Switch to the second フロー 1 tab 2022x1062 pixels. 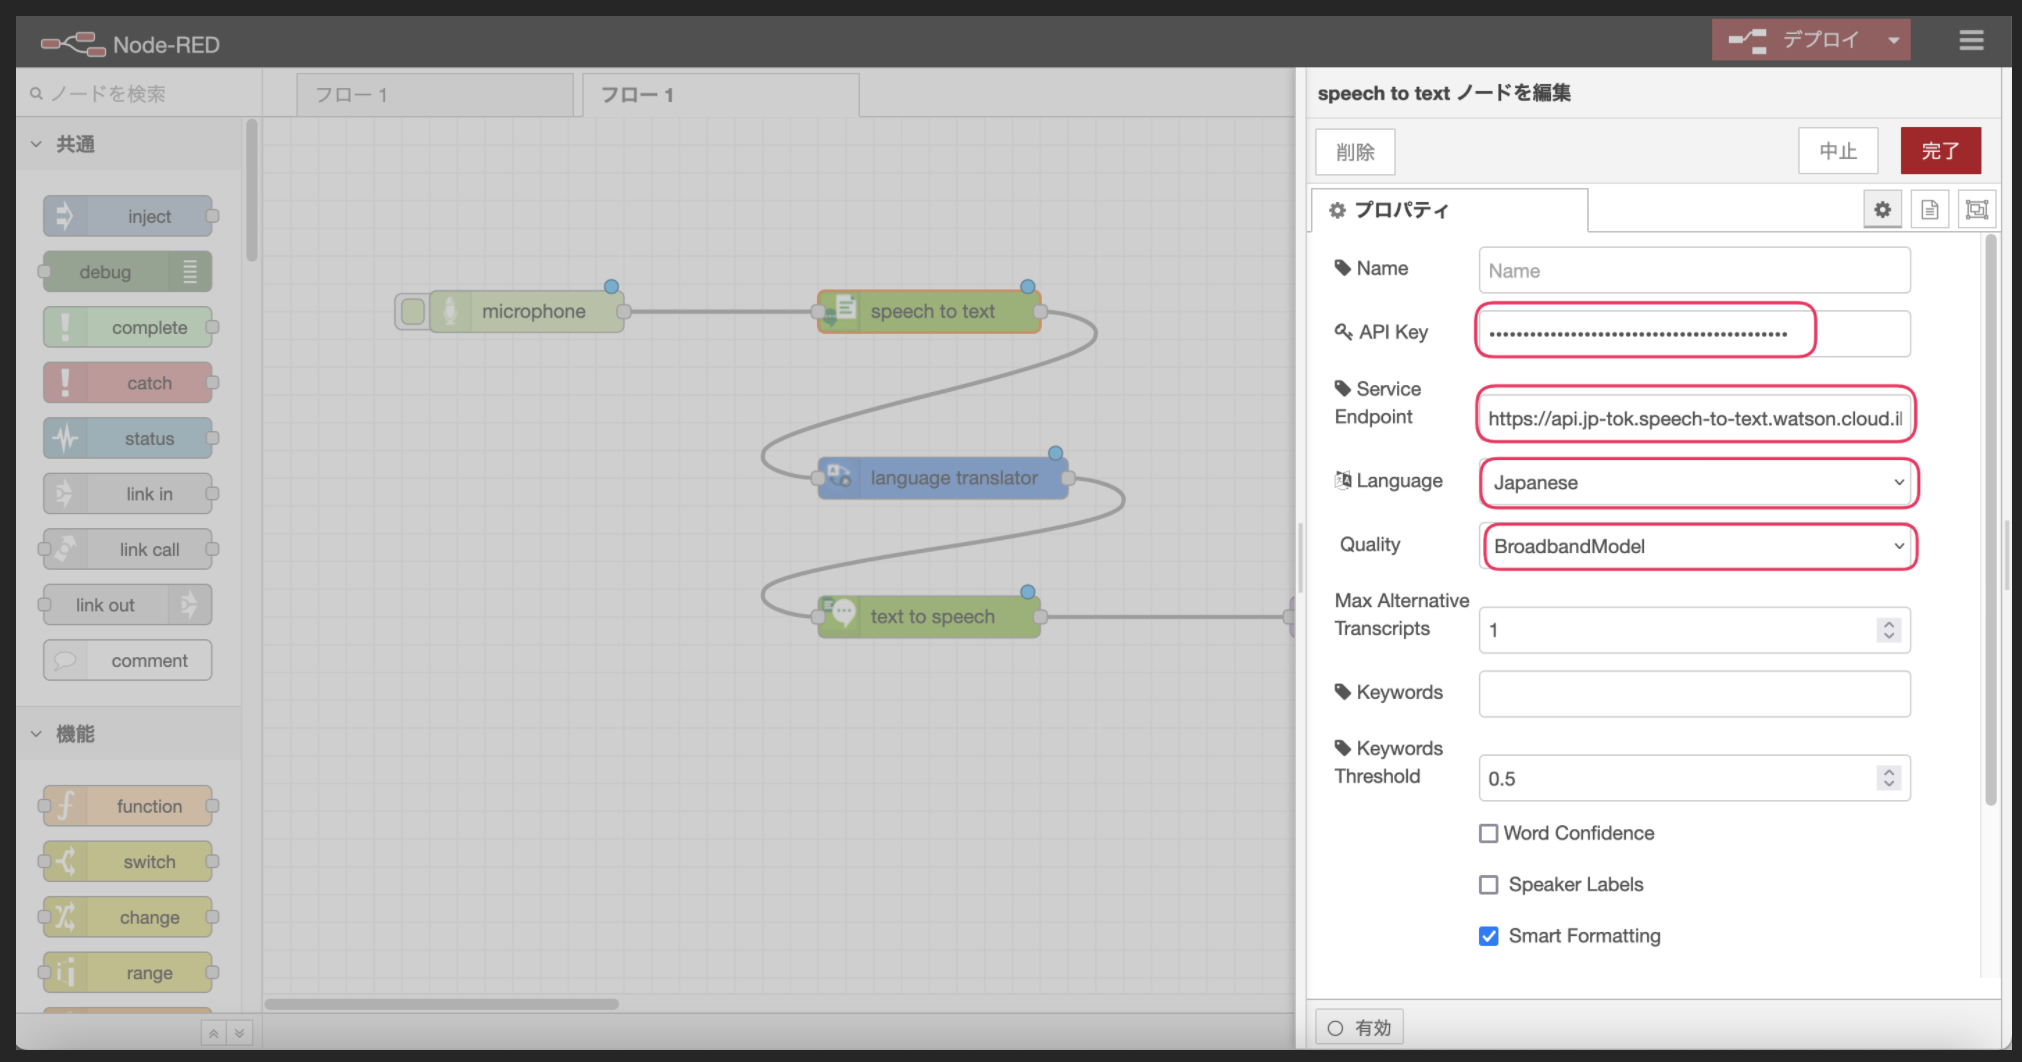721,95
